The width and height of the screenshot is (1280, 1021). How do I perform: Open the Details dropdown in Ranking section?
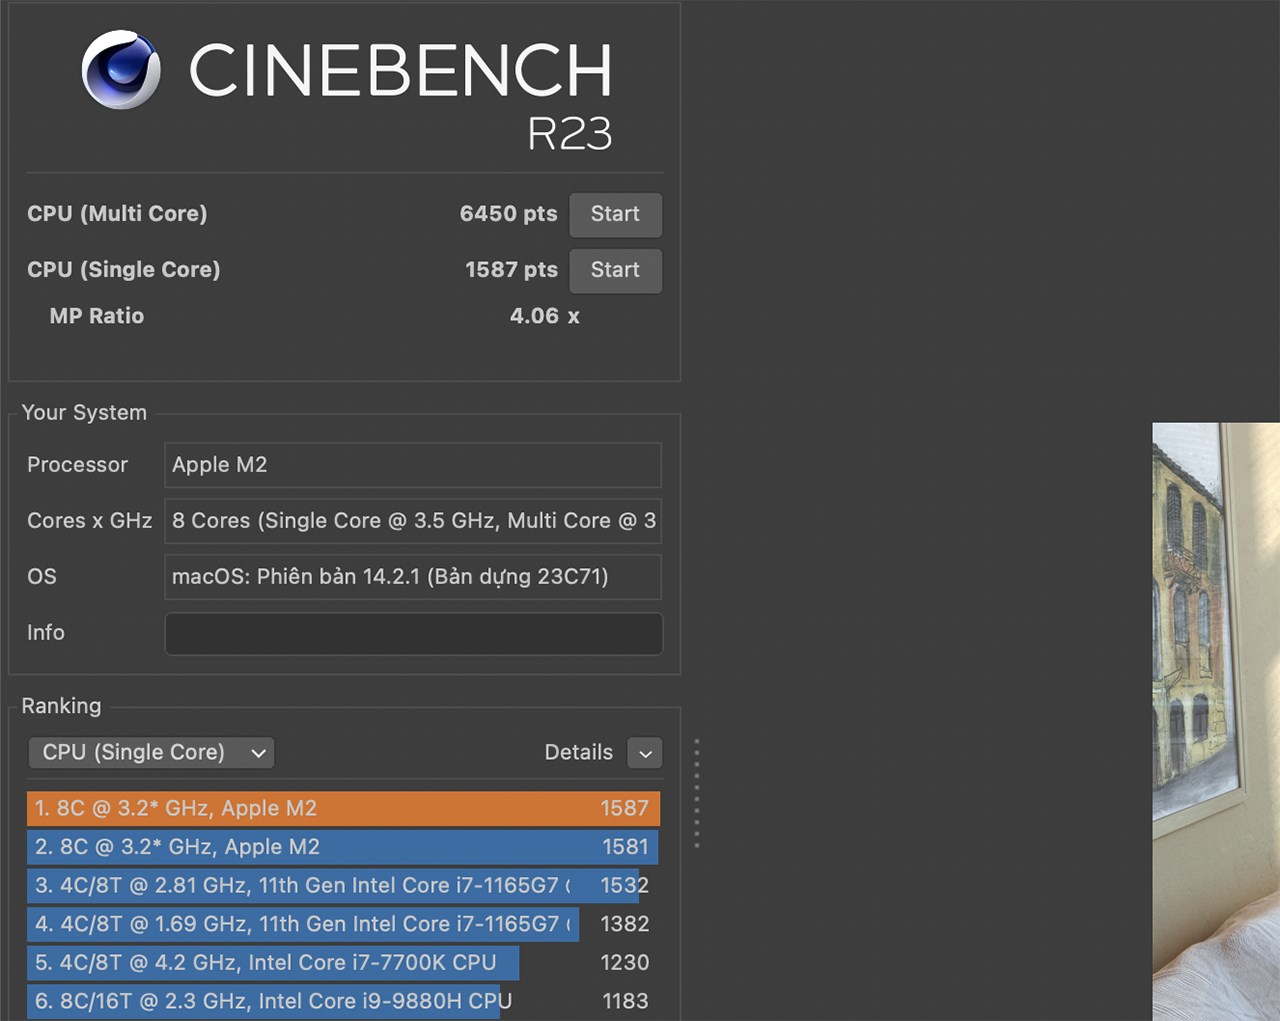point(644,753)
